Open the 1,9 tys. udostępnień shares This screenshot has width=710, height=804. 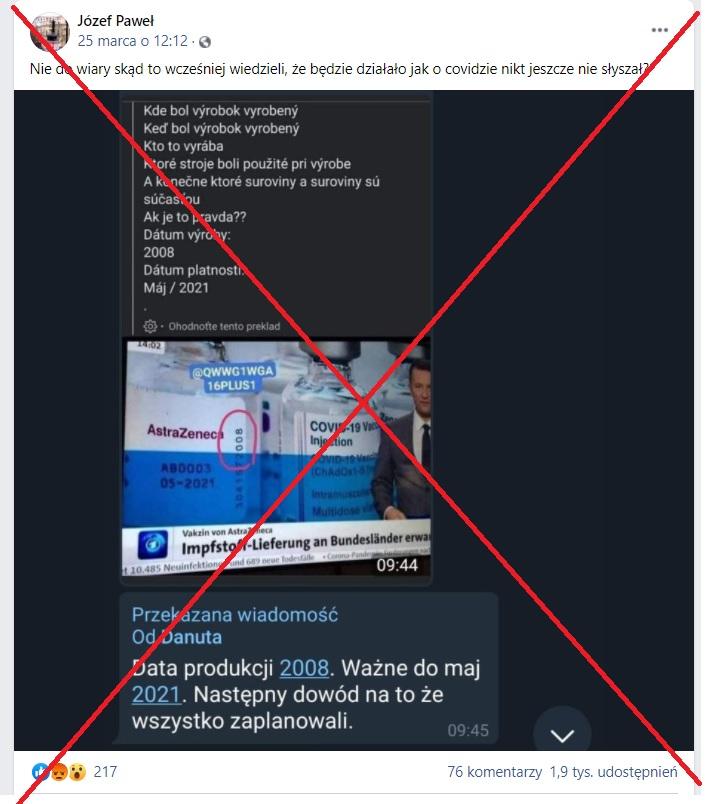614,772
